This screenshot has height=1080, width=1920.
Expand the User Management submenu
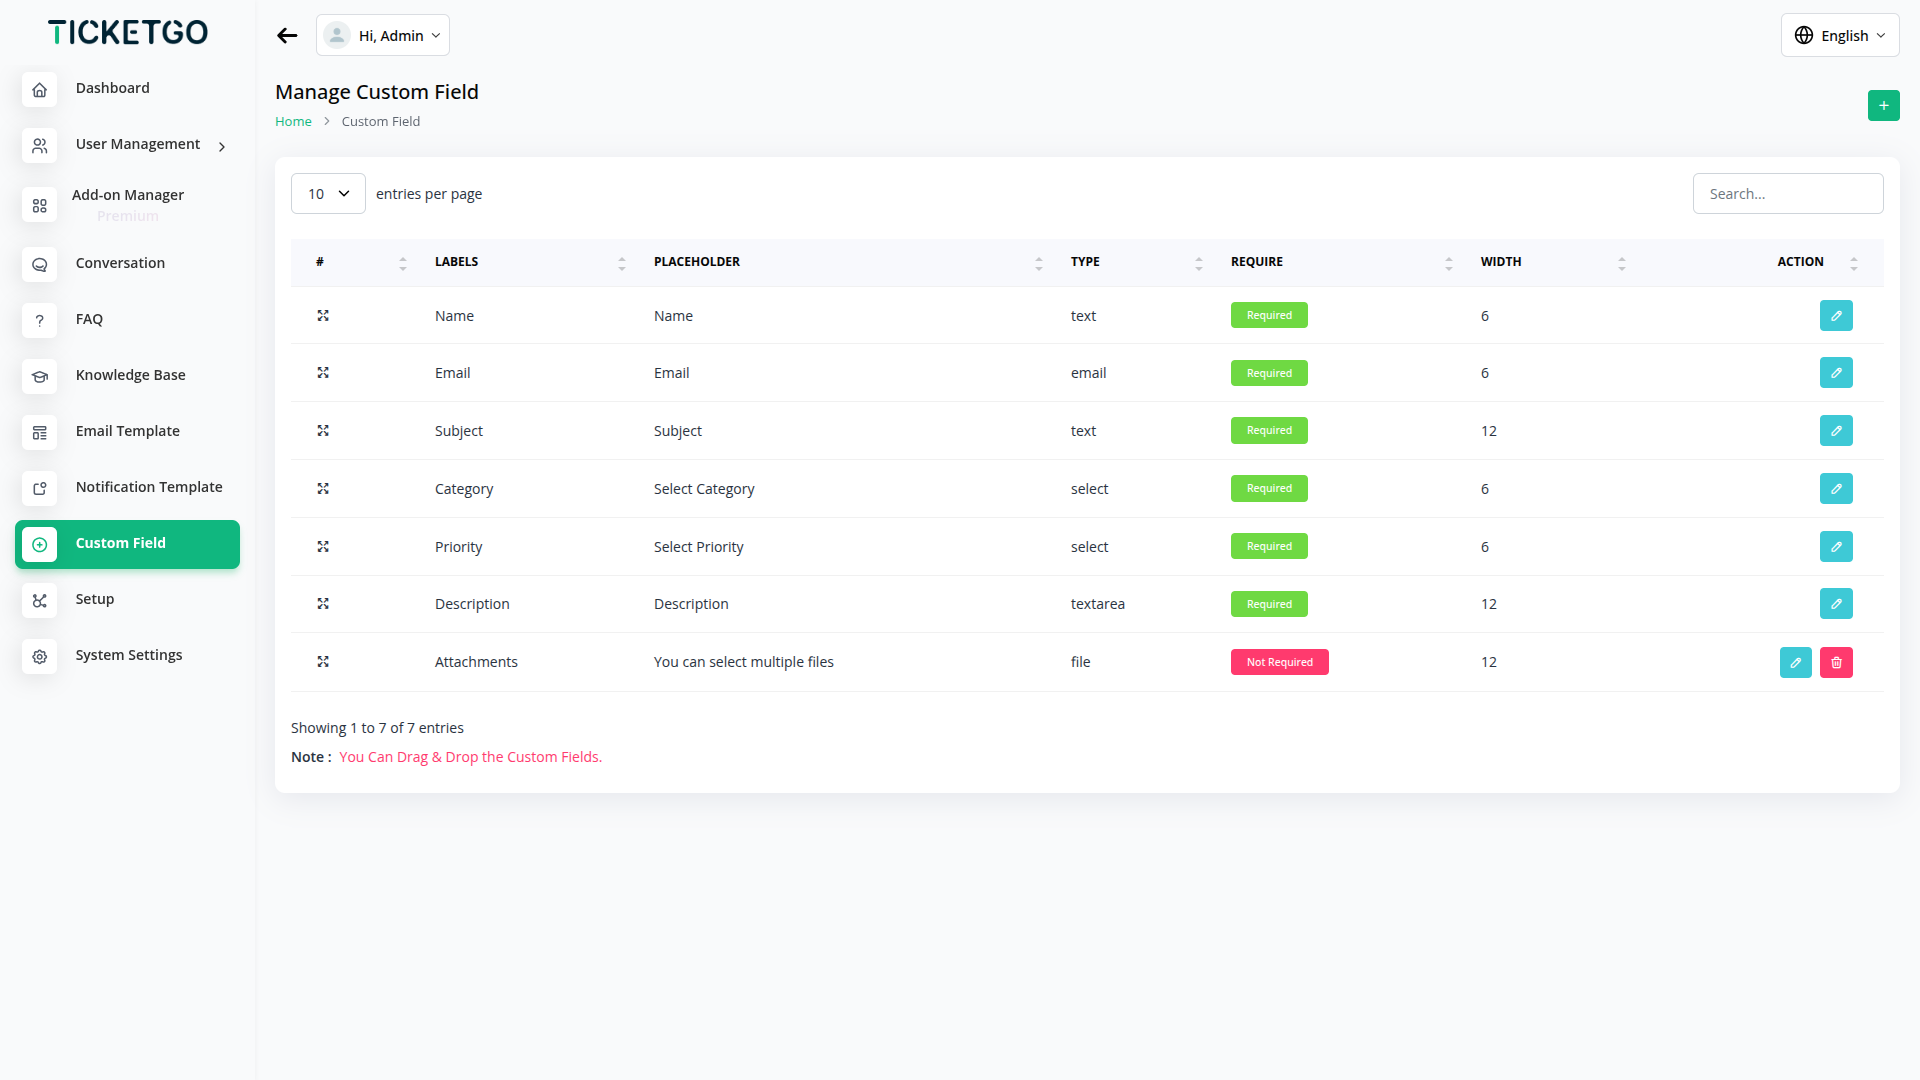point(138,145)
